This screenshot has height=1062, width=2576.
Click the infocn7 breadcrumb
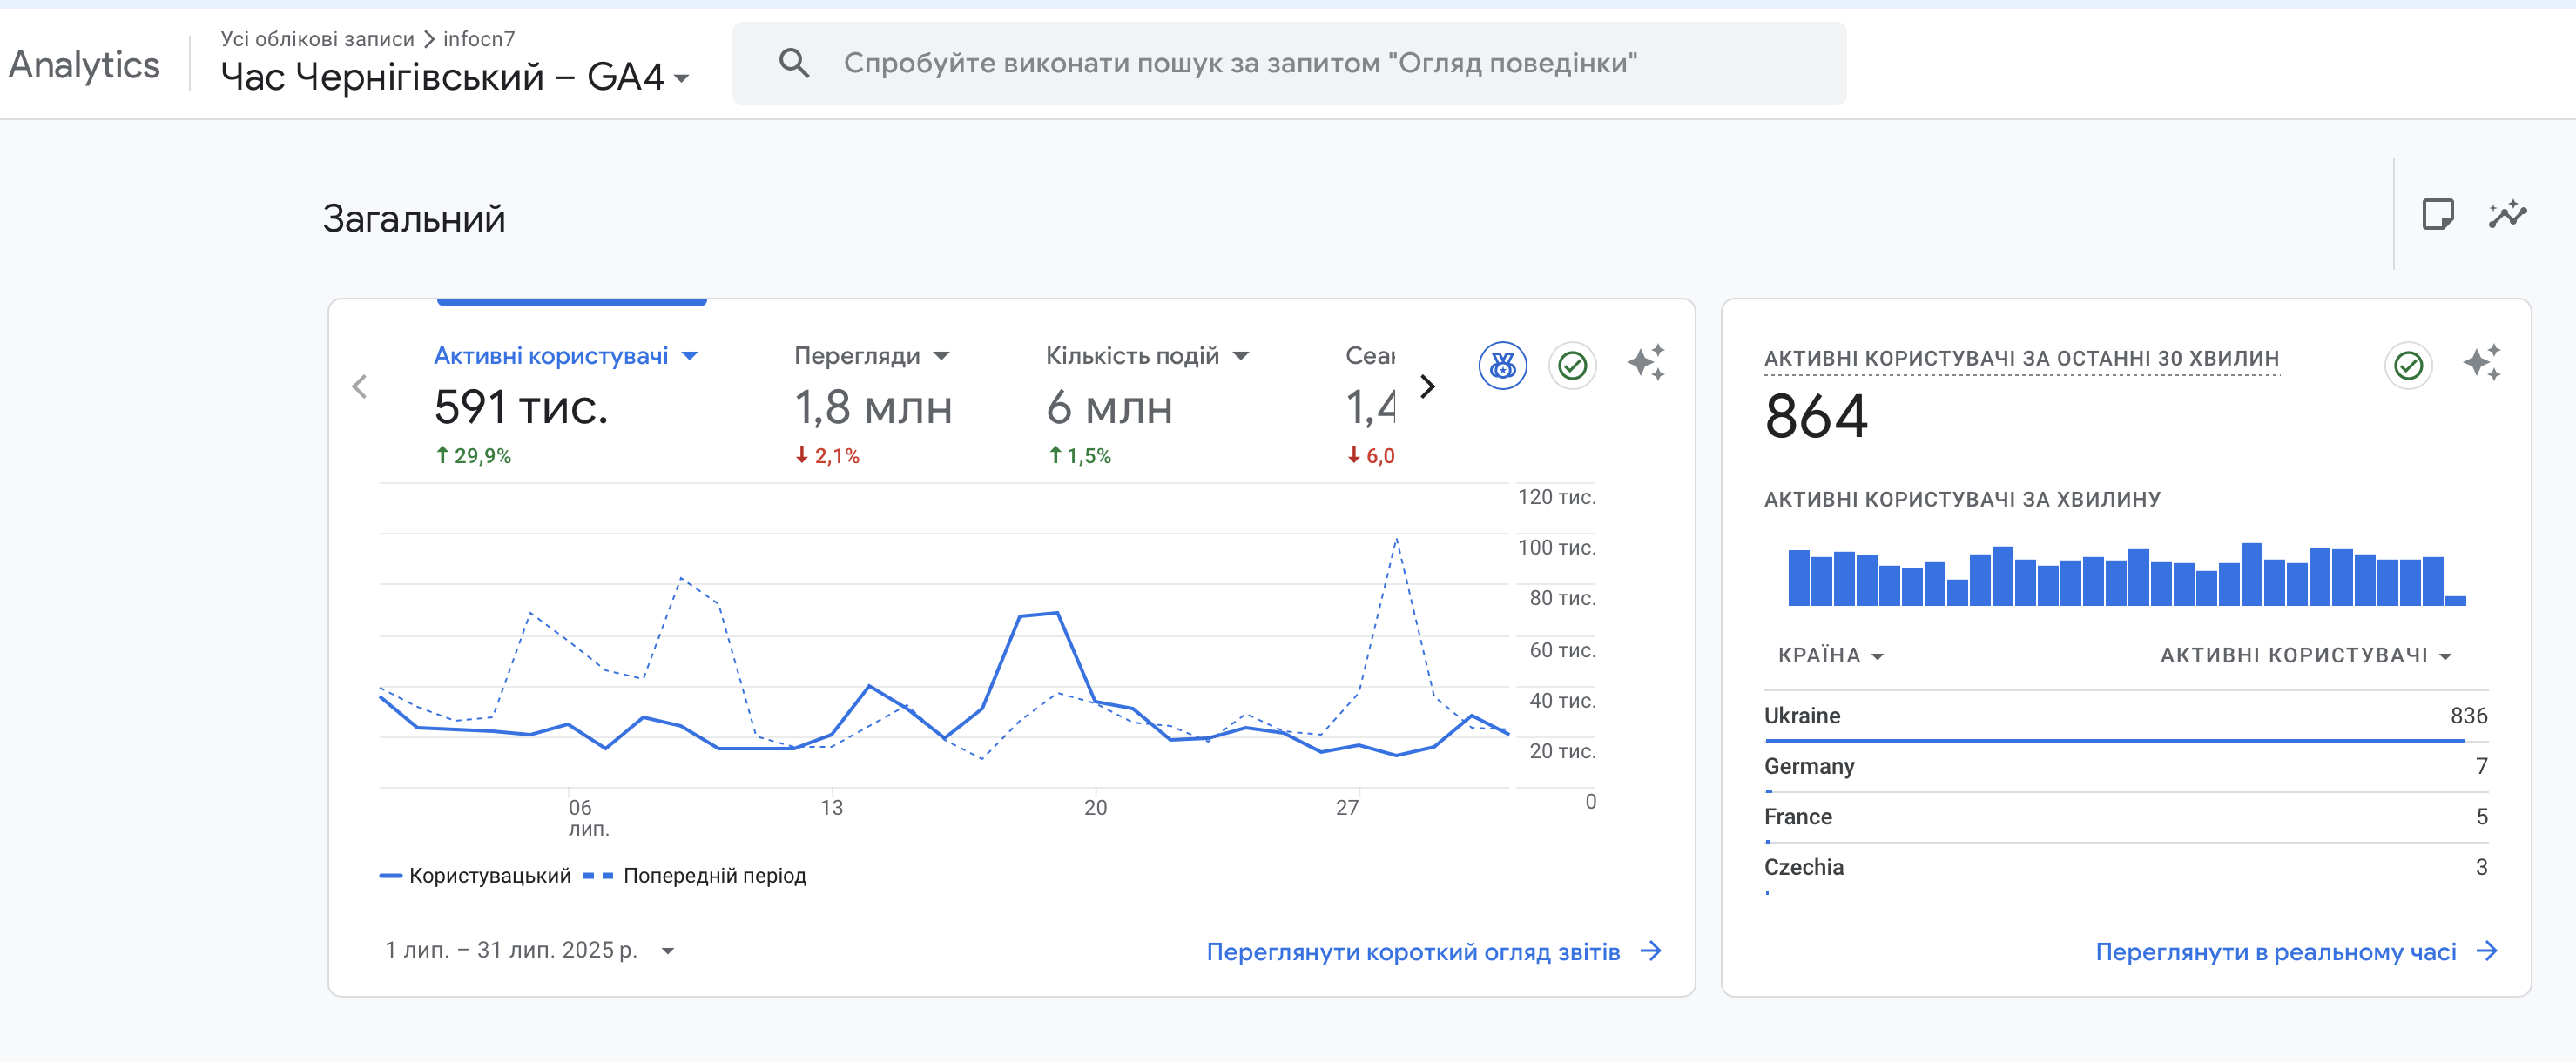click(x=479, y=39)
